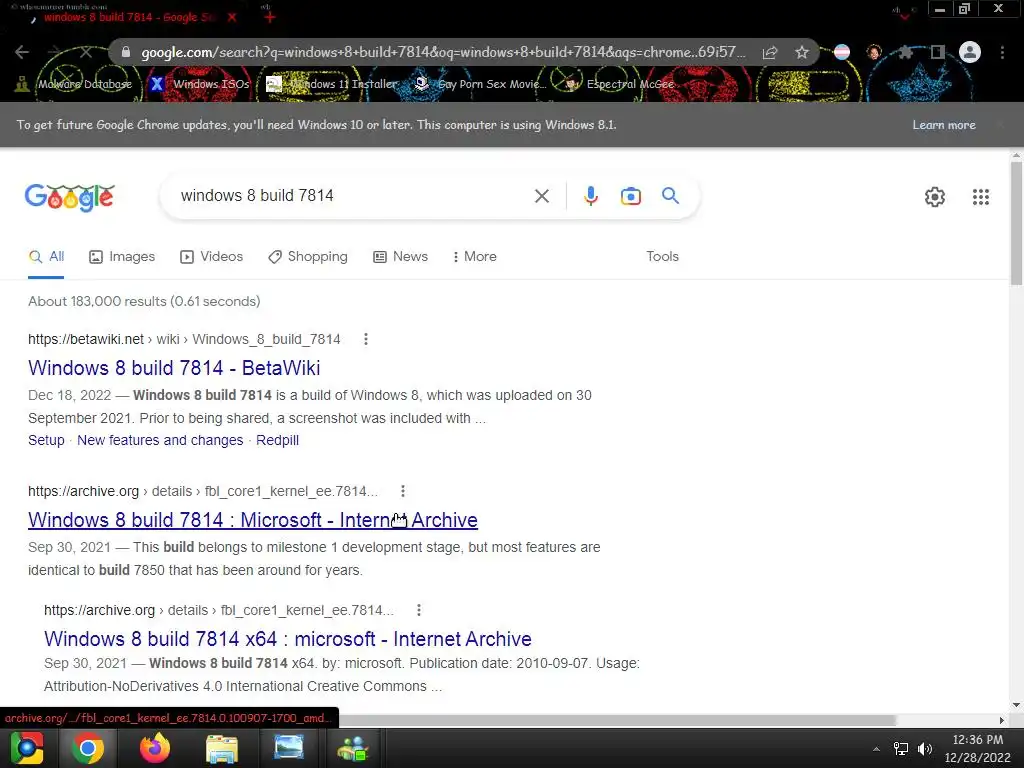The width and height of the screenshot is (1024, 768).
Task: Start voice search with microphone icon
Action: click(x=590, y=196)
